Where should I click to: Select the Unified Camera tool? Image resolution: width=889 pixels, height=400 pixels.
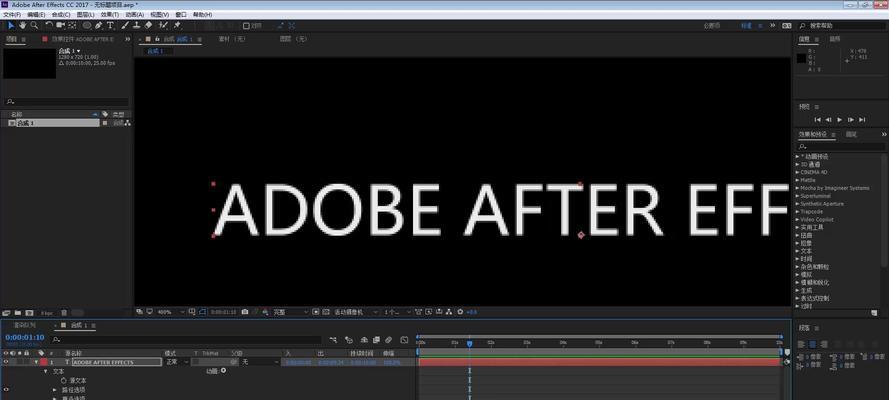tap(61, 25)
